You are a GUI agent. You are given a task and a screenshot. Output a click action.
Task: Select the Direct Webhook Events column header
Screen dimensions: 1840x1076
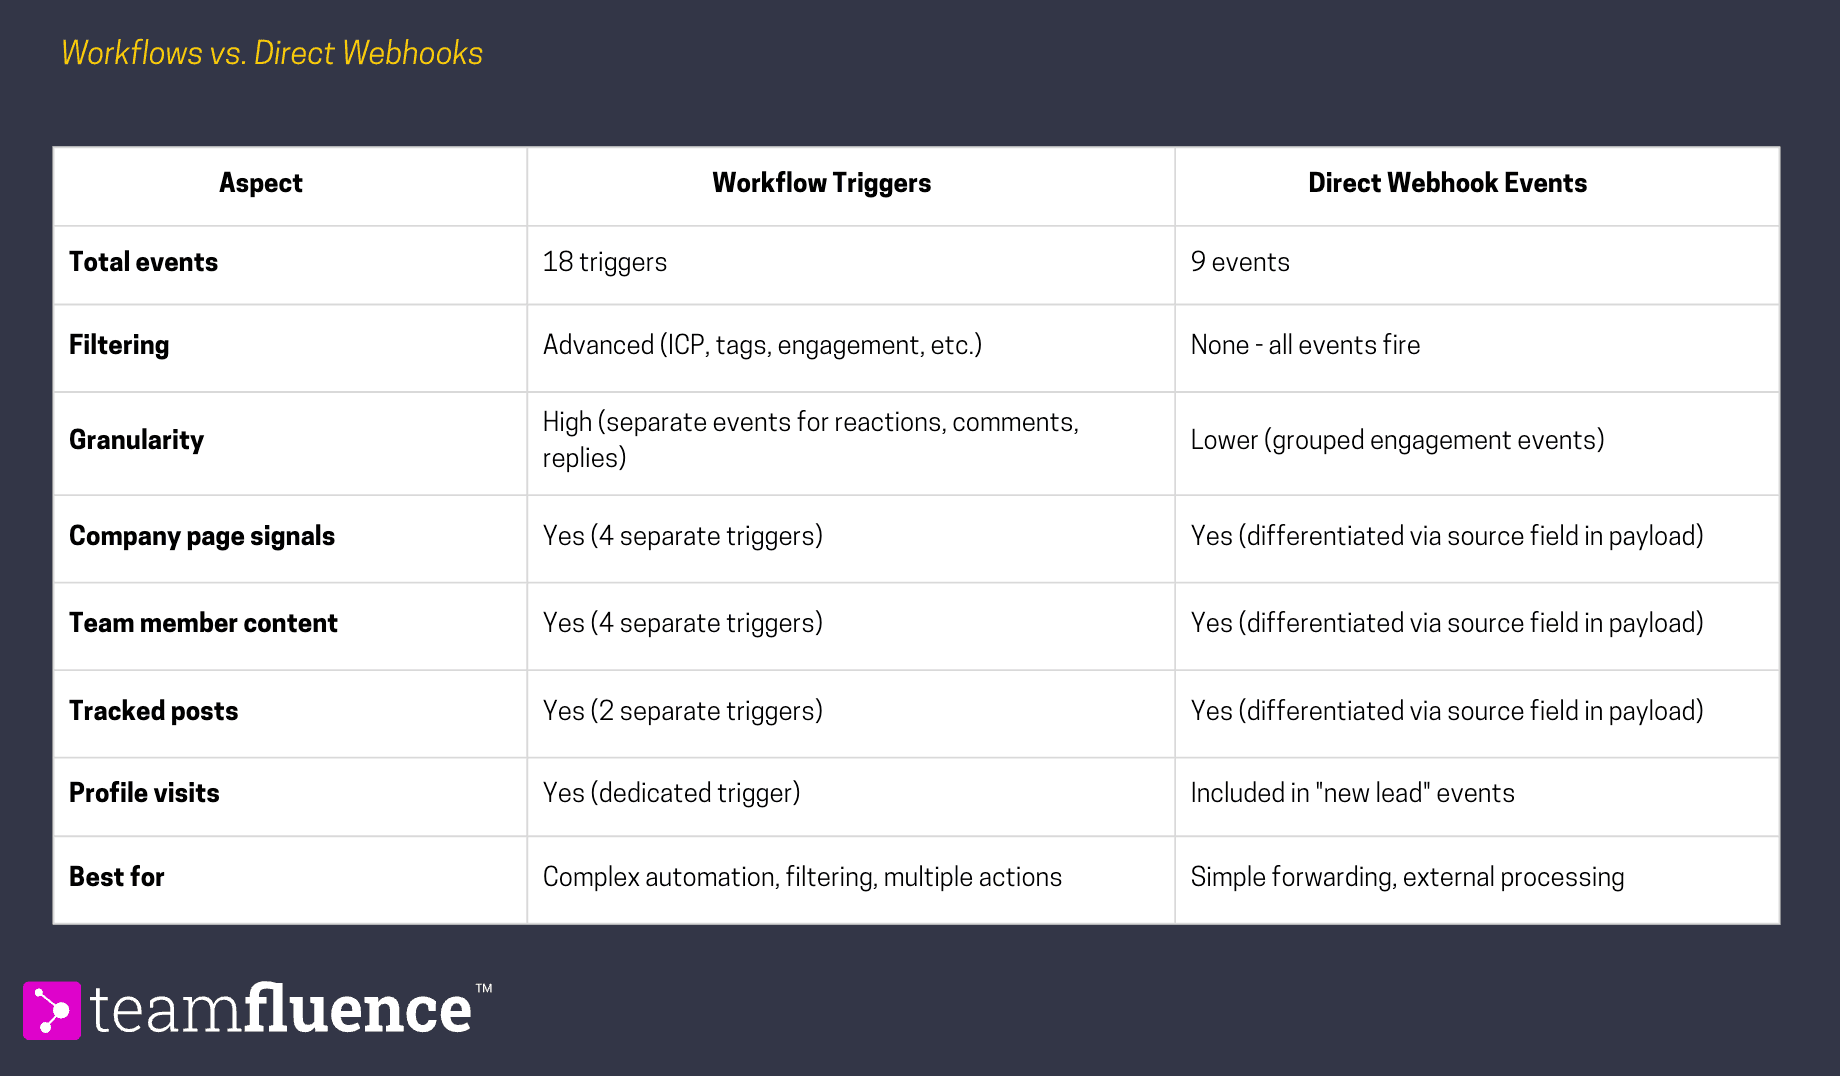coord(1447,183)
